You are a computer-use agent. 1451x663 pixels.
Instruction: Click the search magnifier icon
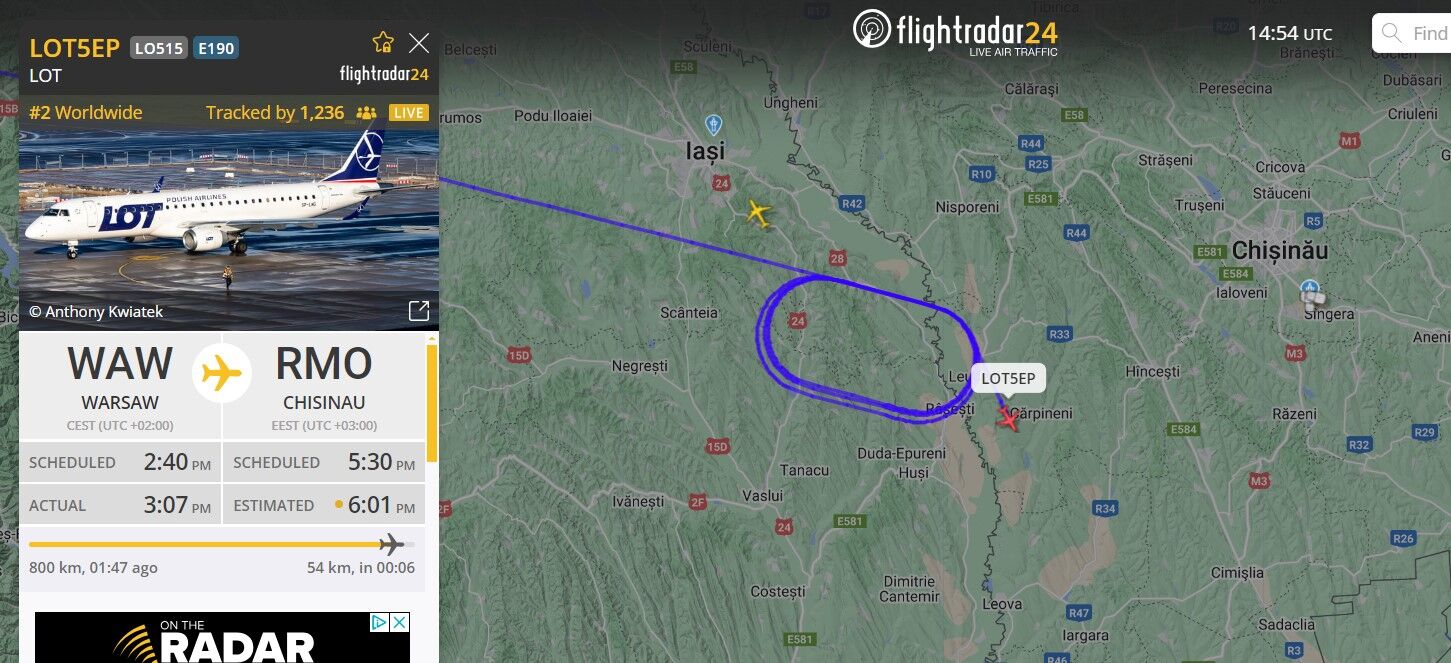coord(1391,33)
